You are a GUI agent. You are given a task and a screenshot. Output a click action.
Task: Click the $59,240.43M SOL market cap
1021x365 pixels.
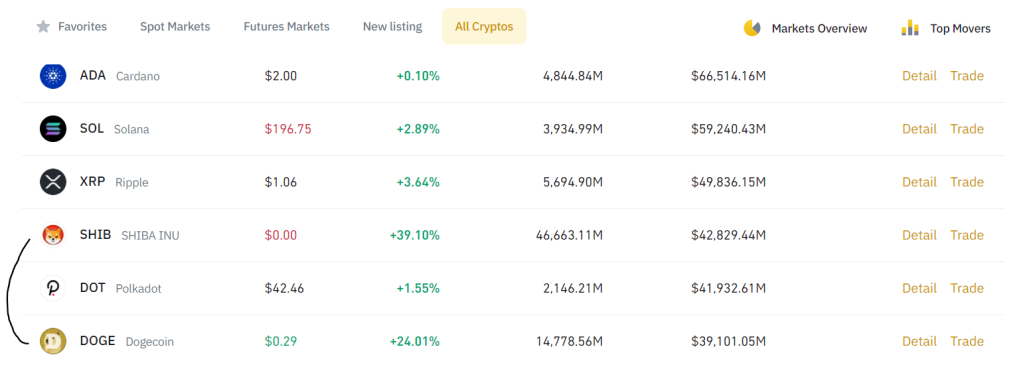pyautogui.click(x=729, y=129)
